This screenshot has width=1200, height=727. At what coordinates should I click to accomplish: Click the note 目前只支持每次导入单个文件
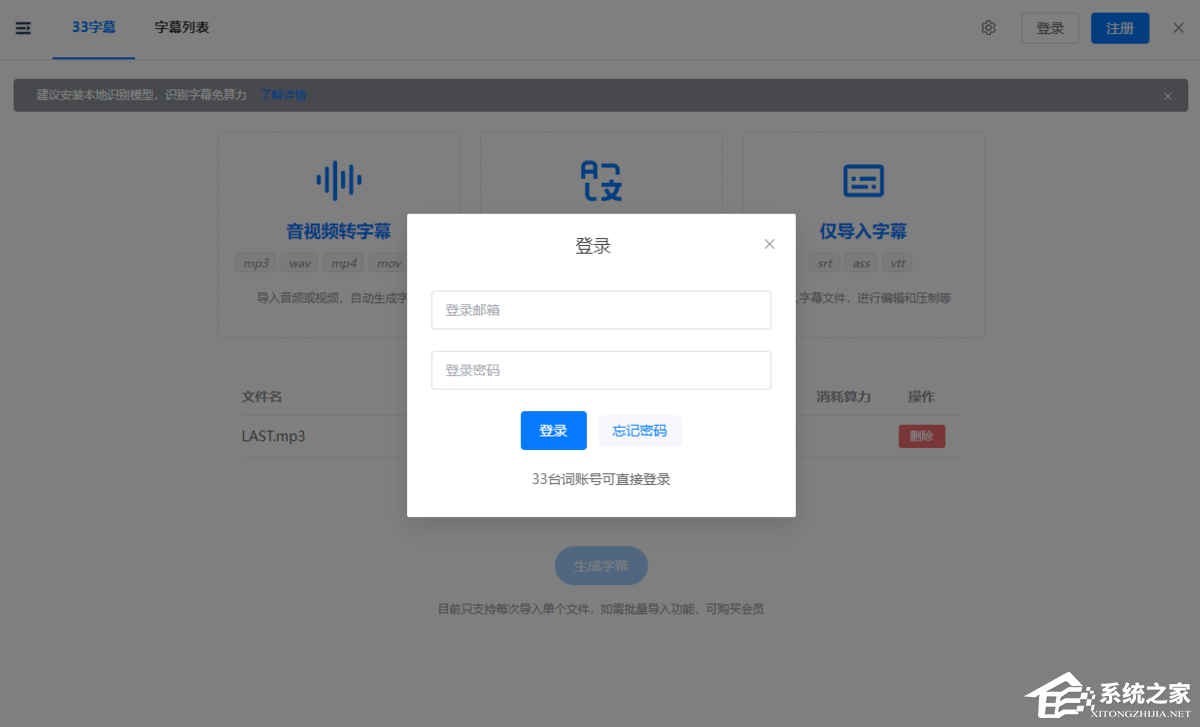click(x=516, y=608)
